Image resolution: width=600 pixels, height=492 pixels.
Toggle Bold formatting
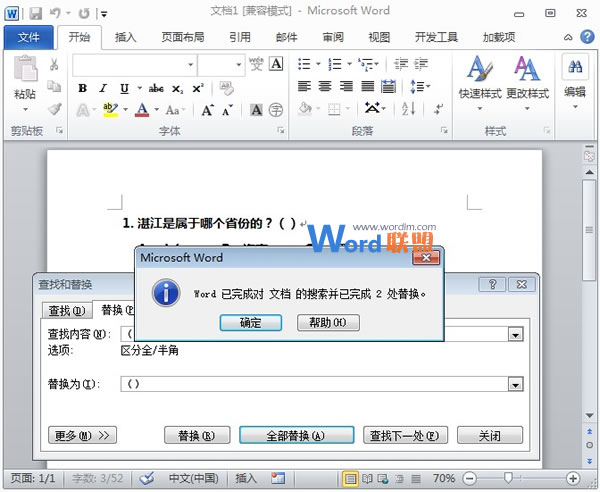pos(82,88)
